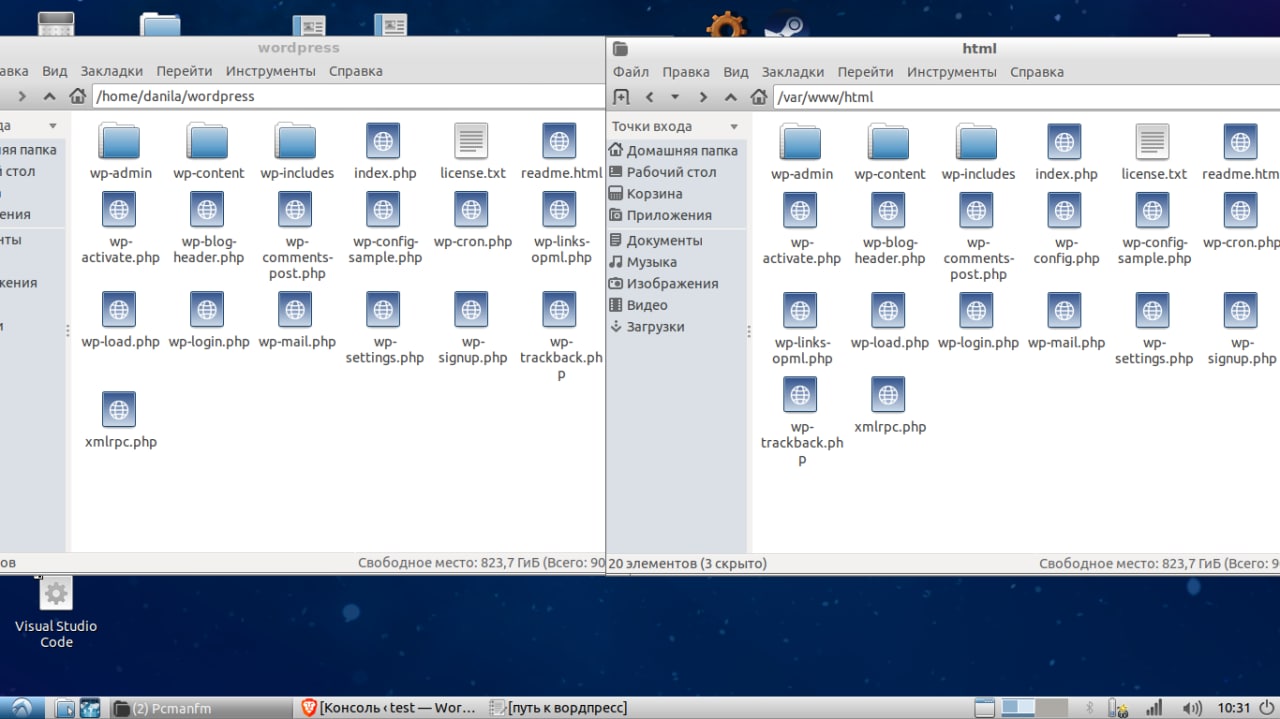Screen dimensions: 1280x719
Task: Select xmlrpc.php in the html window
Action: tap(889, 406)
